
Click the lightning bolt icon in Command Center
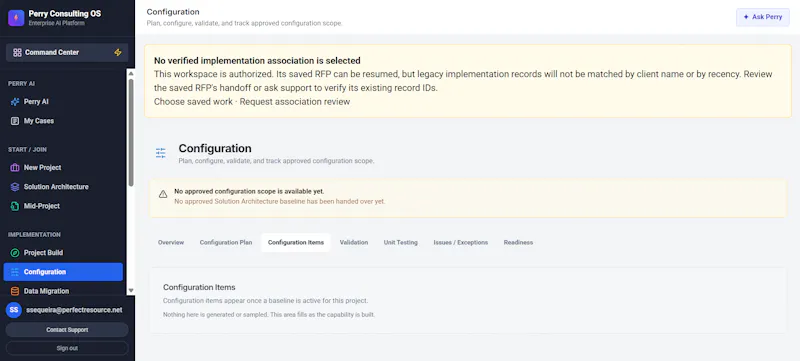pyautogui.click(x=118, y=53)
